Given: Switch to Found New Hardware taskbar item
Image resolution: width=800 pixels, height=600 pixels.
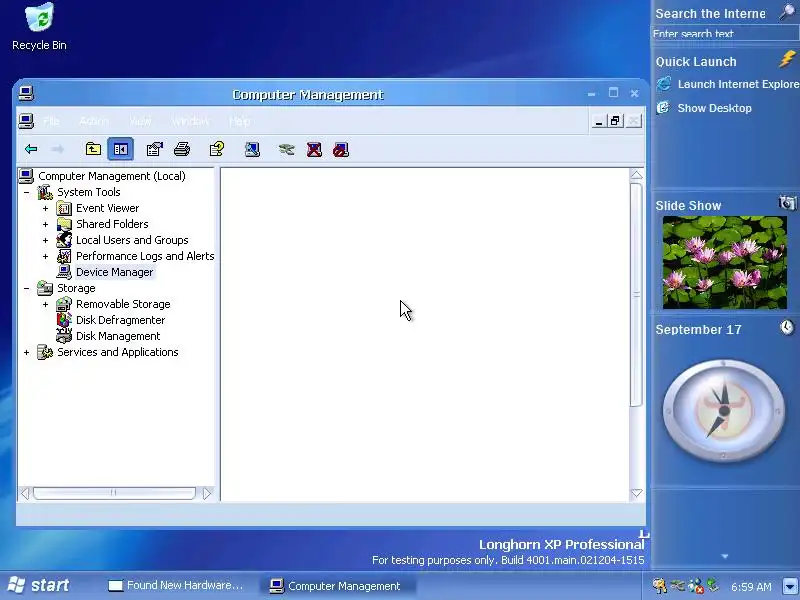Looking at the screenshot, I should click(x=176, y=585).
